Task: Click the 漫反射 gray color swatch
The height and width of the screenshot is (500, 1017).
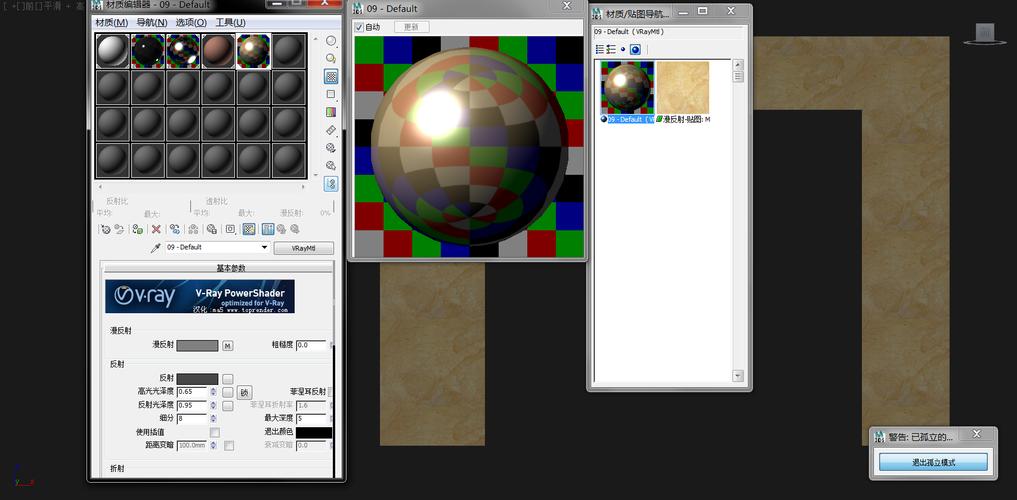Action: click(x=197, y=346)
